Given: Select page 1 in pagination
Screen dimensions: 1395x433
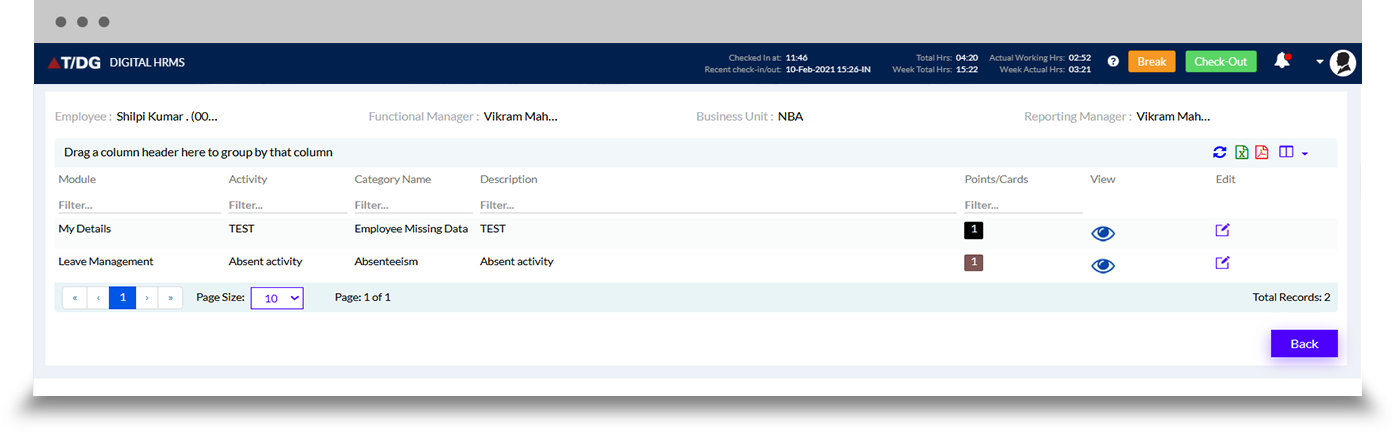Looking at the screenshot, I should point(123,297).
